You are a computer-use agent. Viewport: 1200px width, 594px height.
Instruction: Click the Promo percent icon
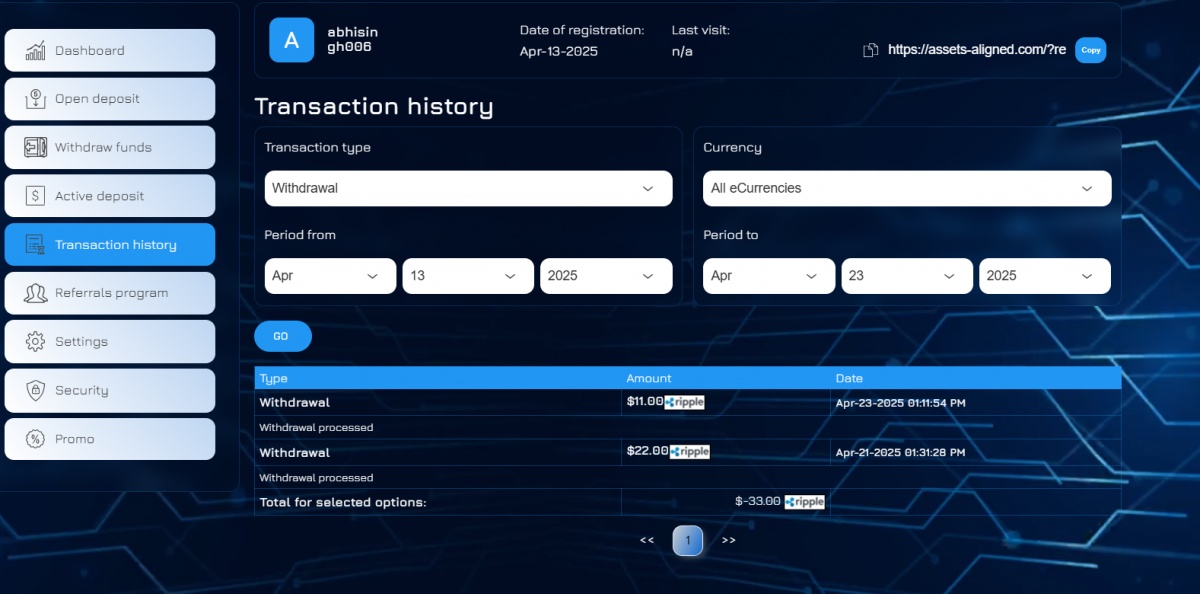pos(36,439)
